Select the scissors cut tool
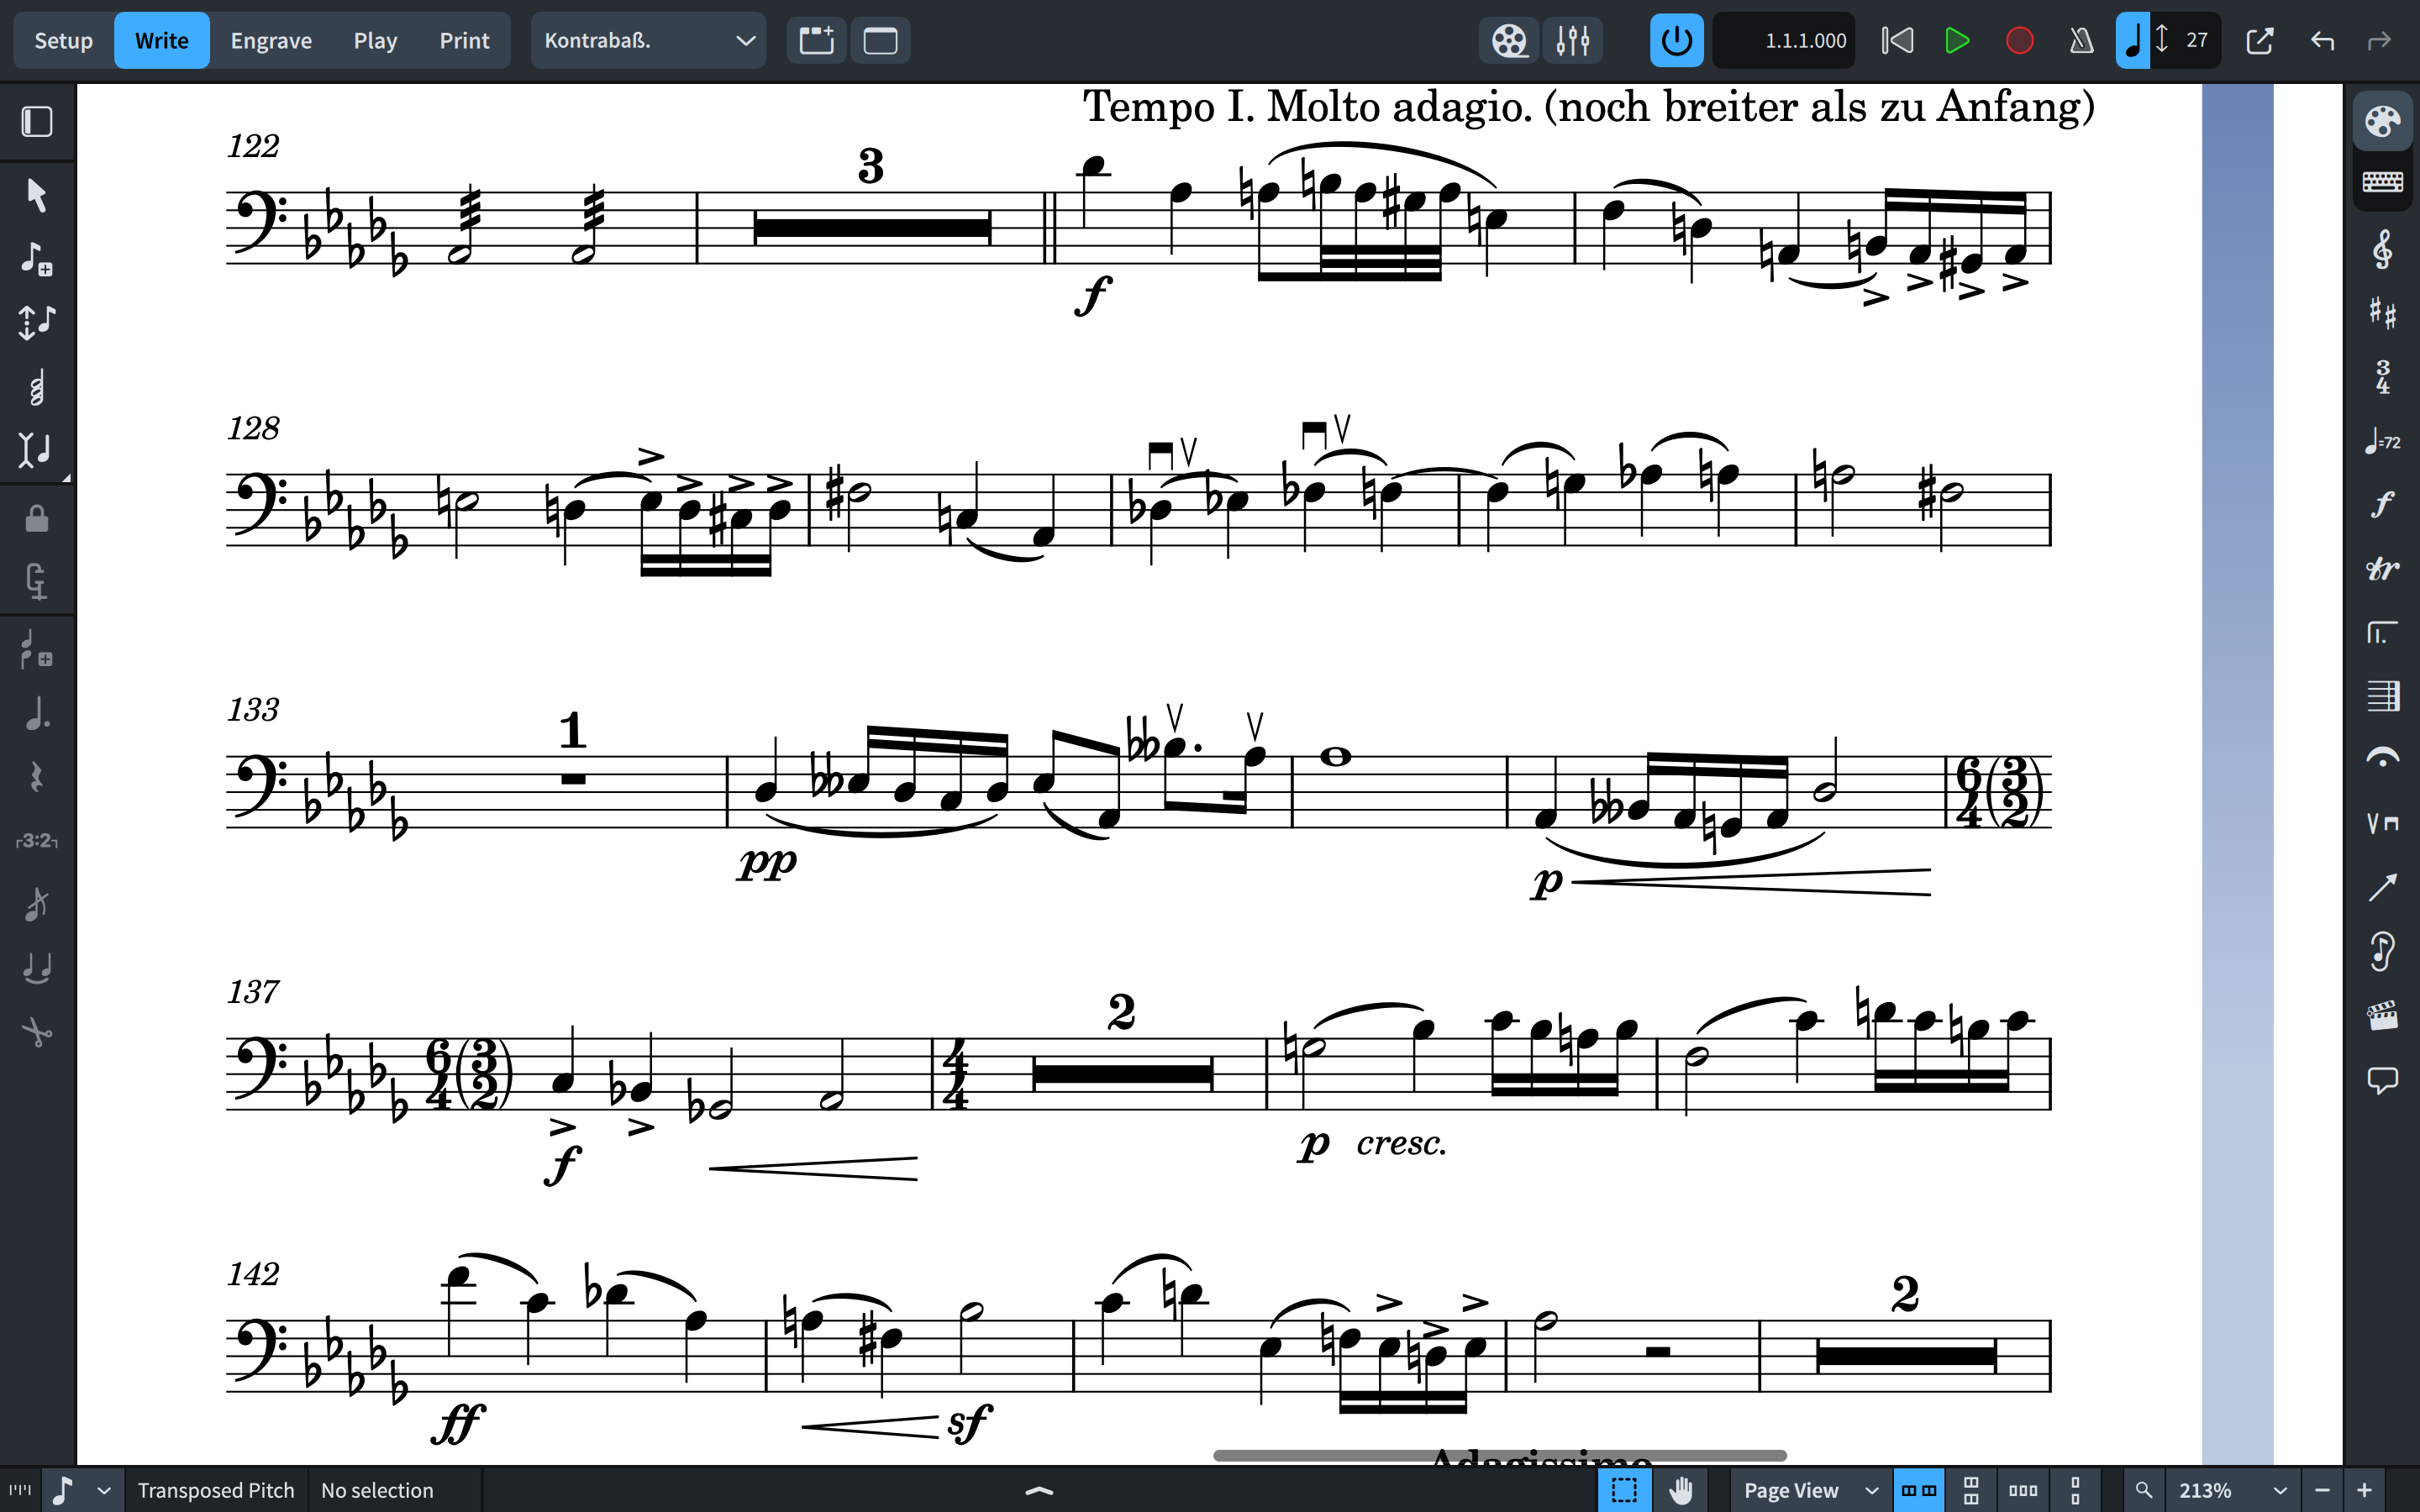2420x1512 pixels. (37, 1032)
